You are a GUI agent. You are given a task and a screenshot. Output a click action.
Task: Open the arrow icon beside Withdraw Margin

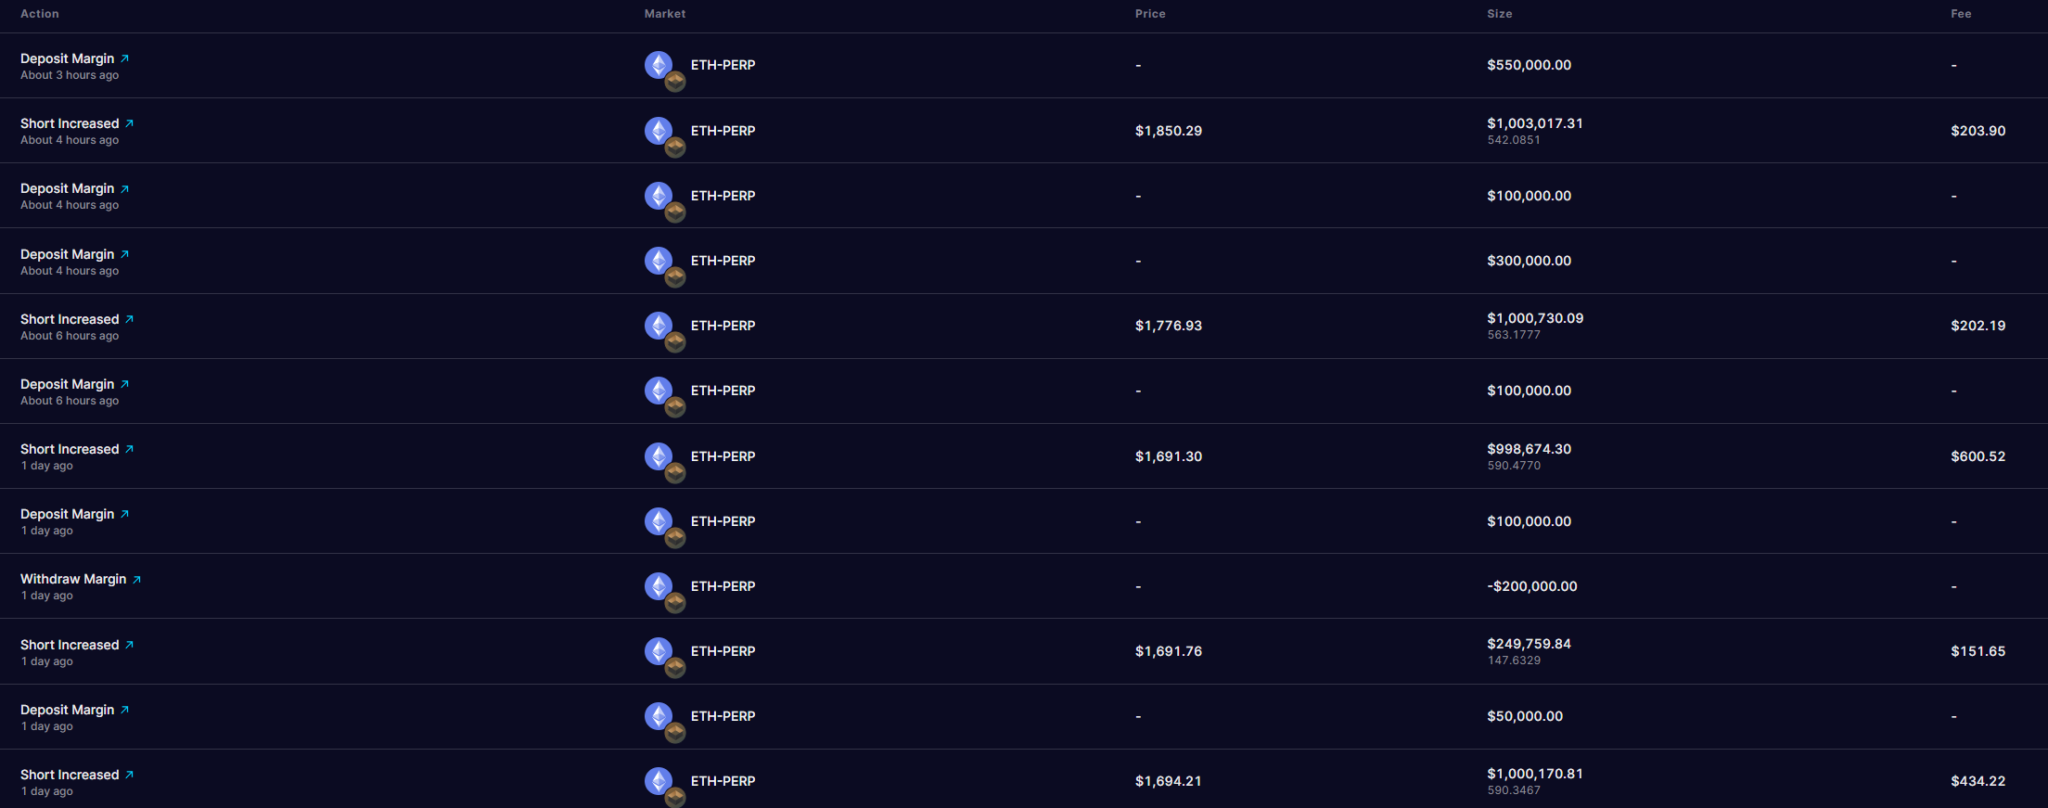pyautogui.click(x=137, y=579)
